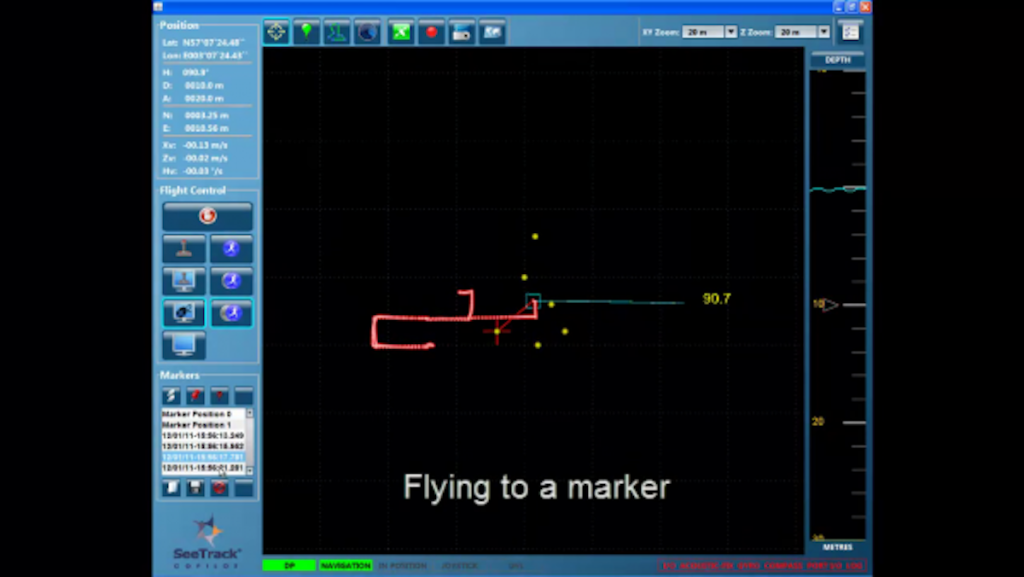Open the XY Zoom dropdown arrow
The image size is (1024, 577).
731,32
